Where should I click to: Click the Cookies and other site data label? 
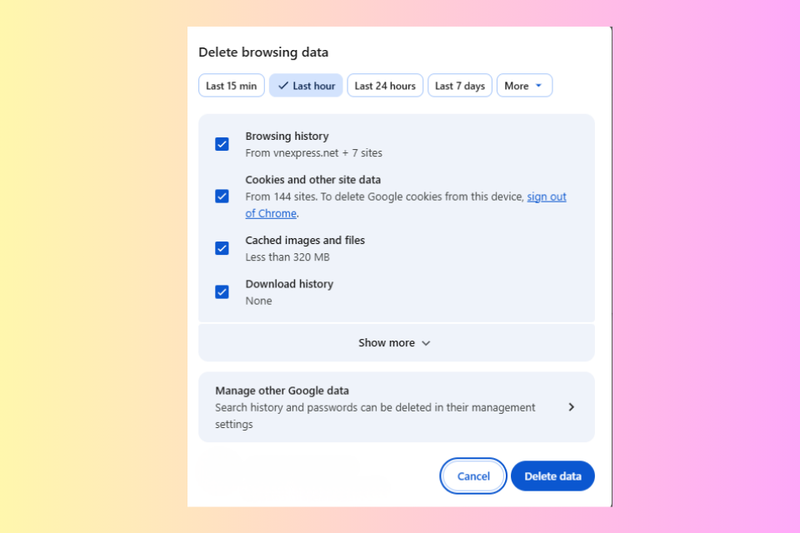(x=313, y=180)
